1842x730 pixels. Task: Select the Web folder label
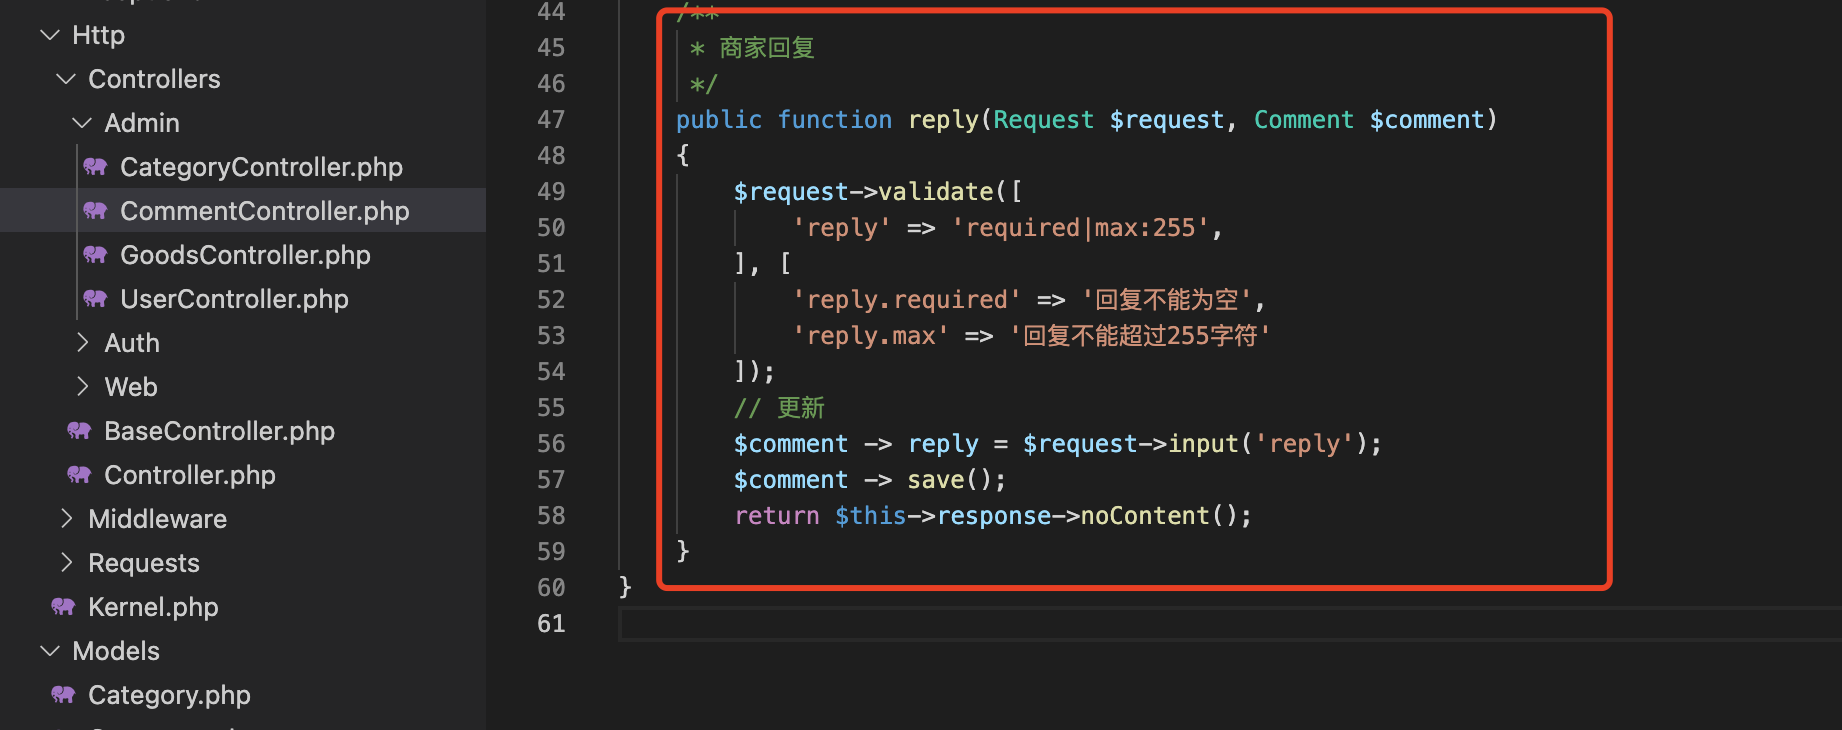131,387
